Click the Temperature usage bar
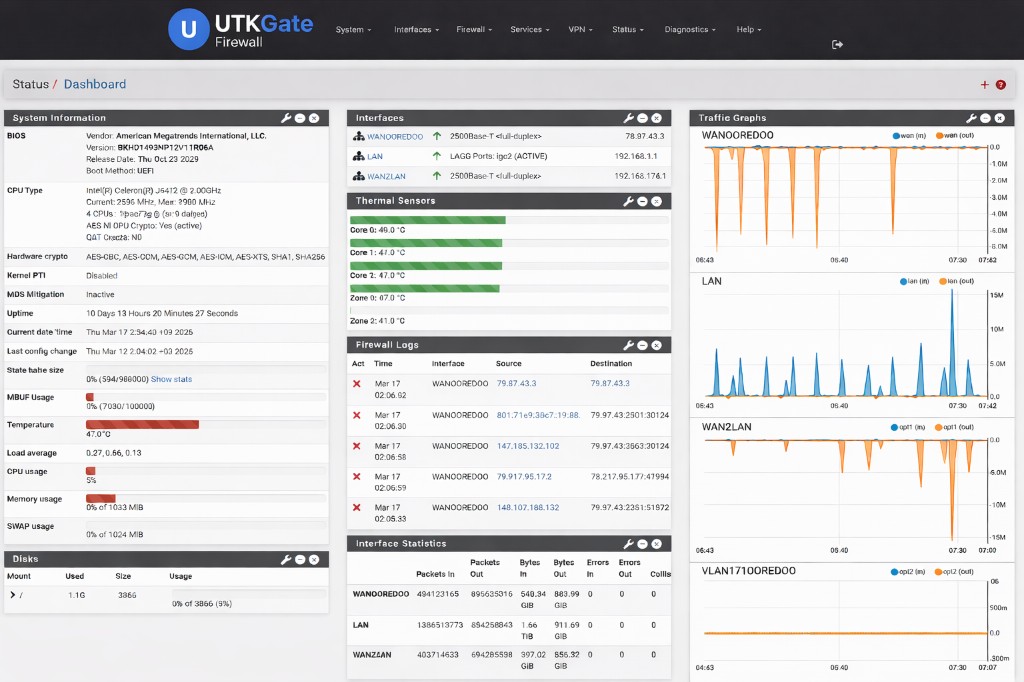 click(142, 424)
